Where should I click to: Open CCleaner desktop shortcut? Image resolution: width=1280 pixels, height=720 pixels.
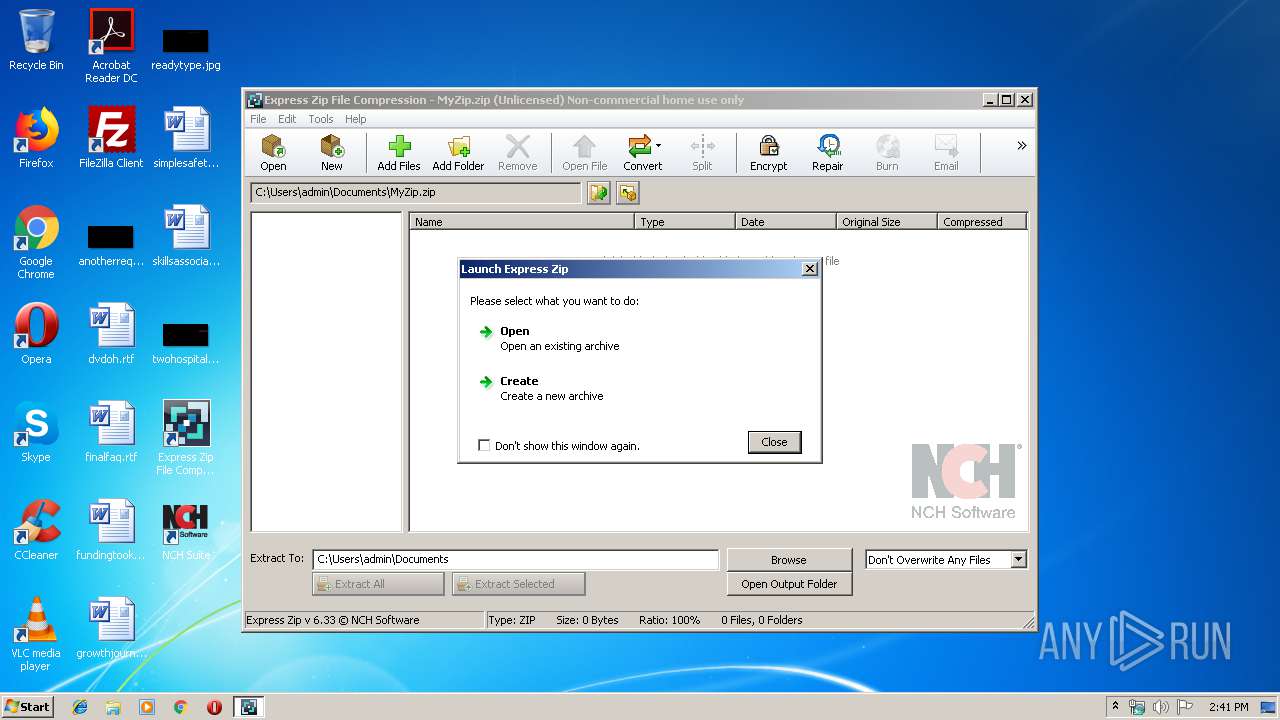[36, 530]
